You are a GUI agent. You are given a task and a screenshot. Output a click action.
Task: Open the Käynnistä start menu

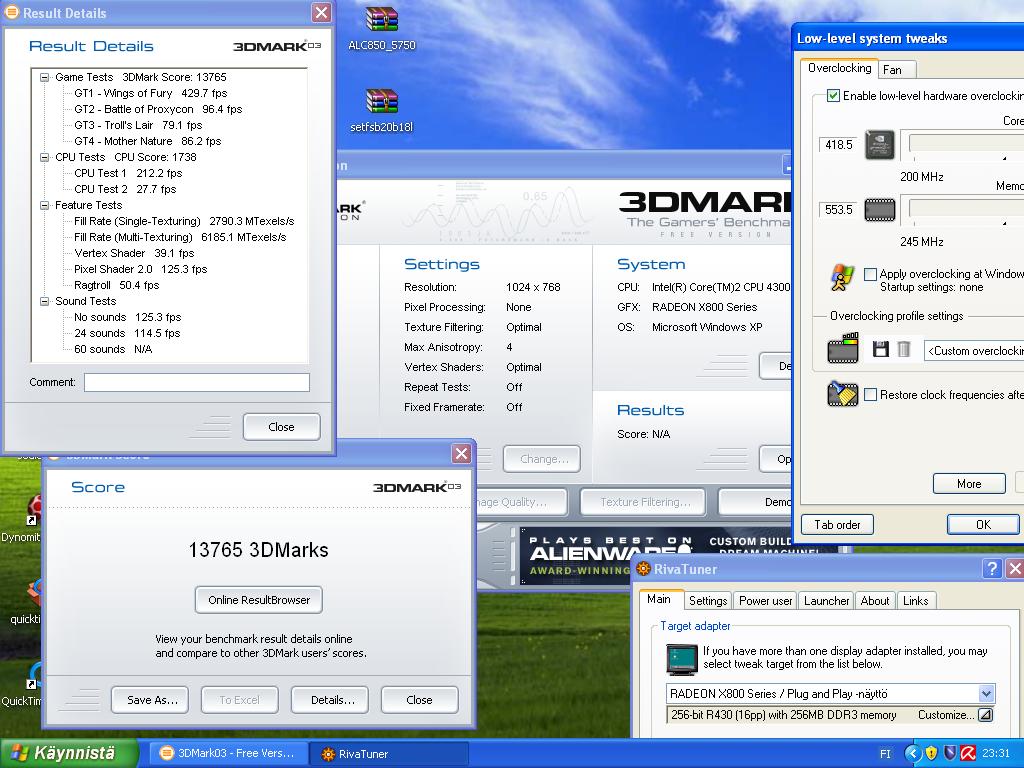click(69, 753)
